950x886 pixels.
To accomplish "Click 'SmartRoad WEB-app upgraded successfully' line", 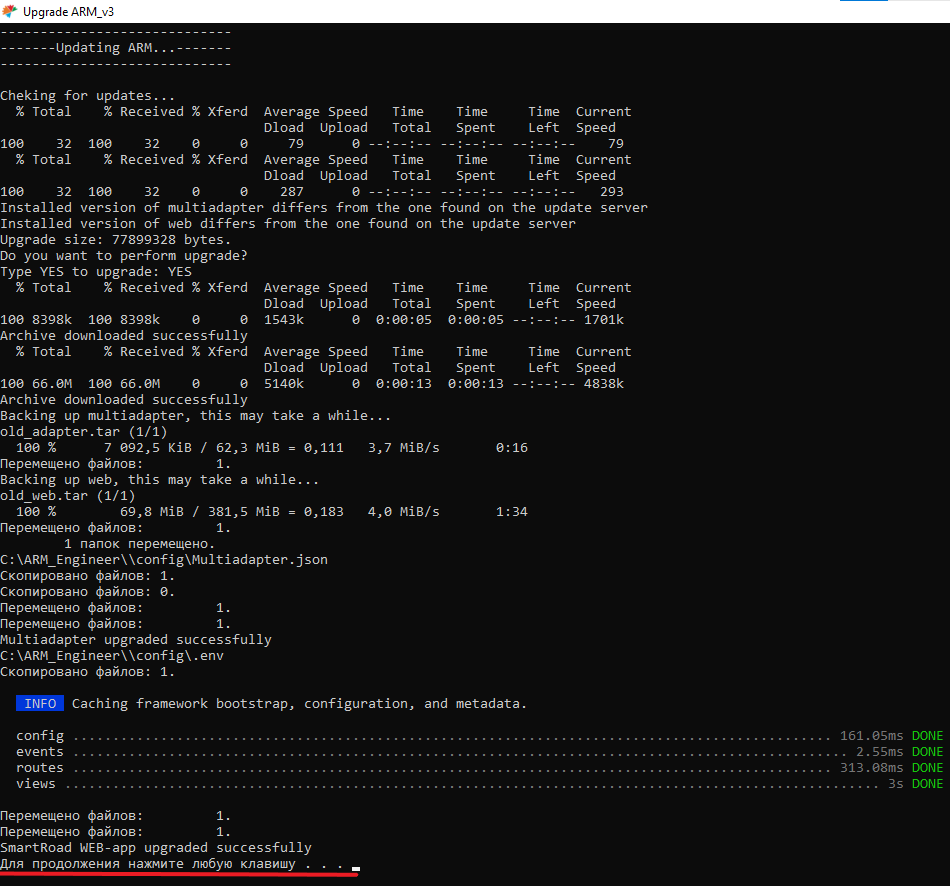I will (x=156, y=848).
